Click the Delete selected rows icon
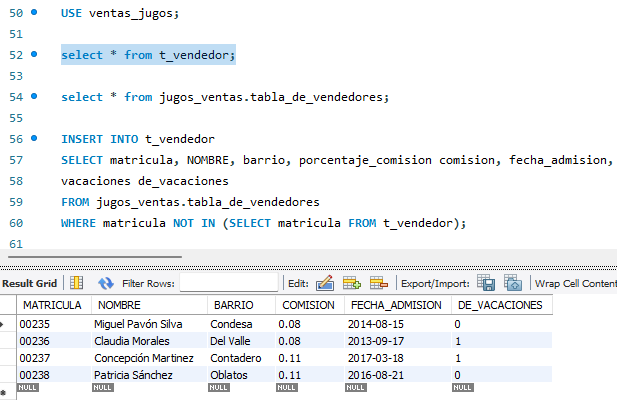 379,283
